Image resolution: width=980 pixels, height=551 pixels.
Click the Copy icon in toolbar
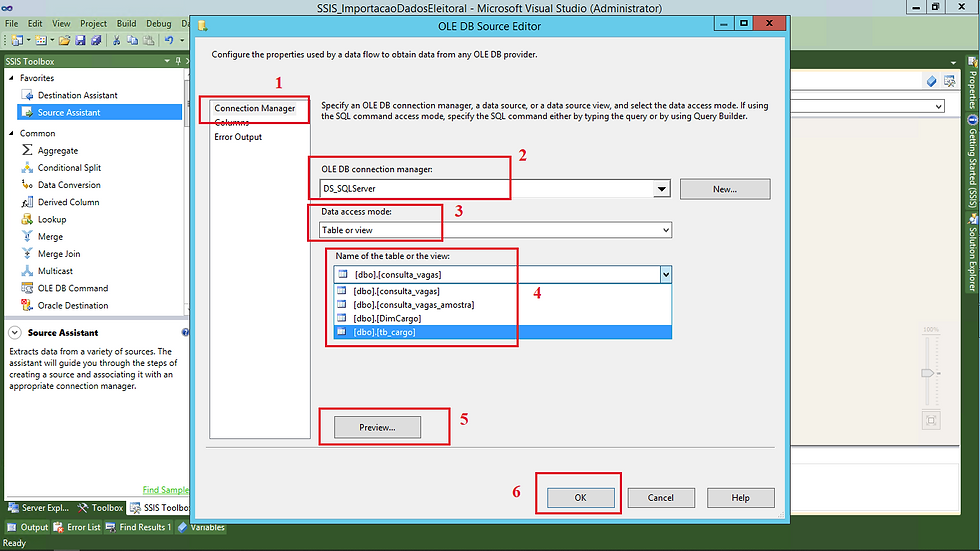132,41
